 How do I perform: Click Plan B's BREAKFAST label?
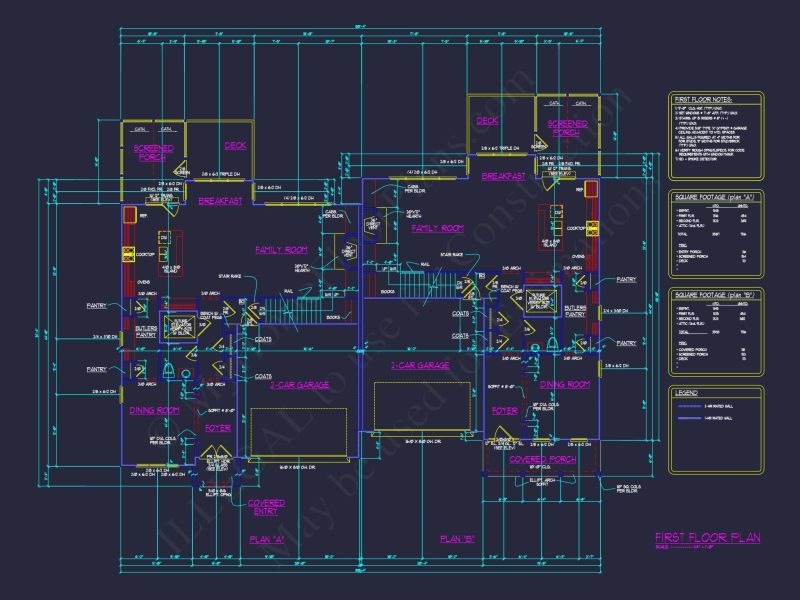pos(503,176)
